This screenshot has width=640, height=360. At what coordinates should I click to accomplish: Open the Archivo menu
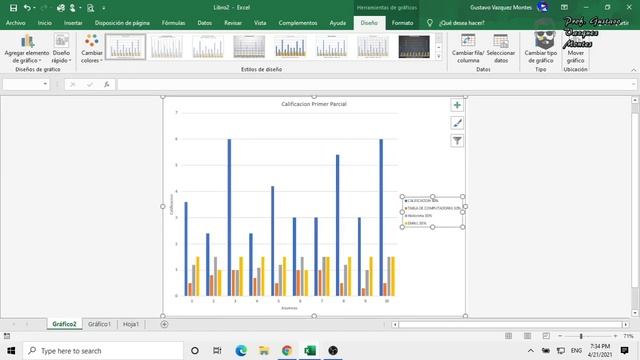(16, 23)
